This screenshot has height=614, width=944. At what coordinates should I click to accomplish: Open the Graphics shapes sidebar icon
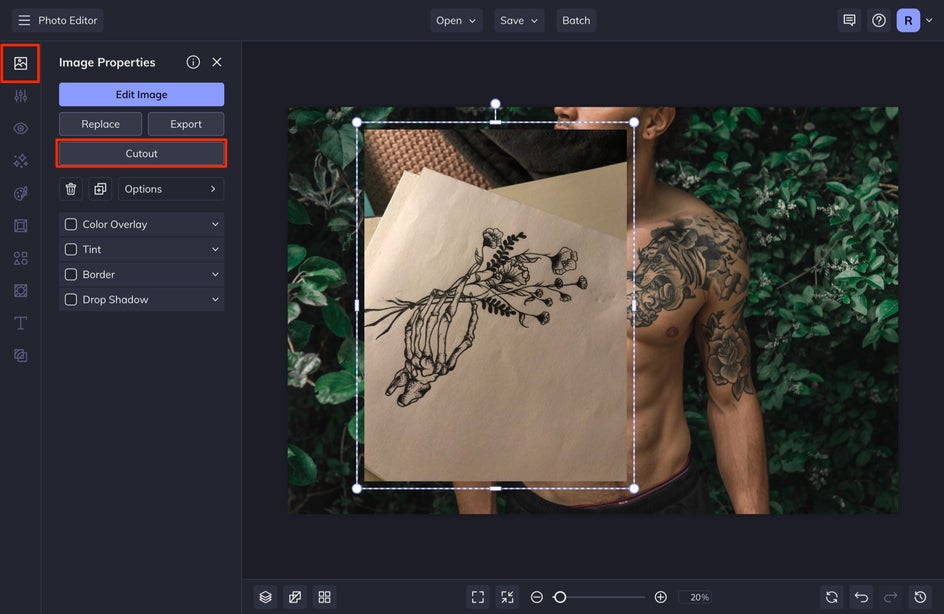[x=20, y=258]
